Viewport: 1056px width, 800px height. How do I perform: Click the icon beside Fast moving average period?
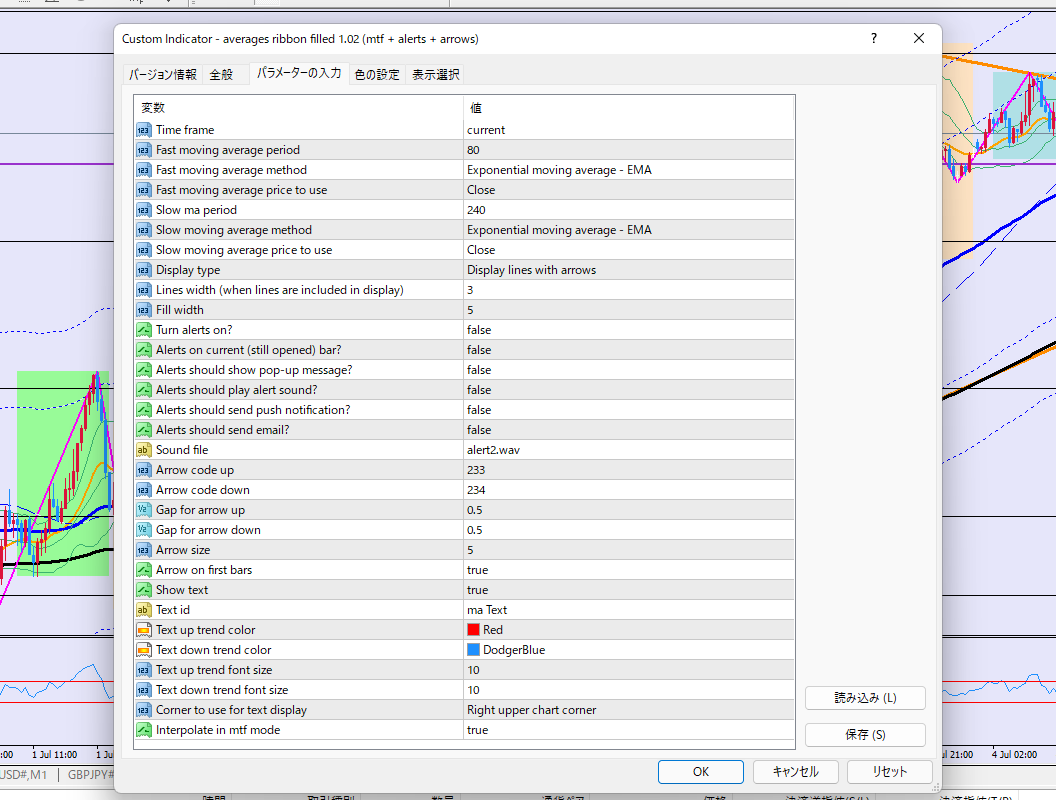tap(143, 150)
